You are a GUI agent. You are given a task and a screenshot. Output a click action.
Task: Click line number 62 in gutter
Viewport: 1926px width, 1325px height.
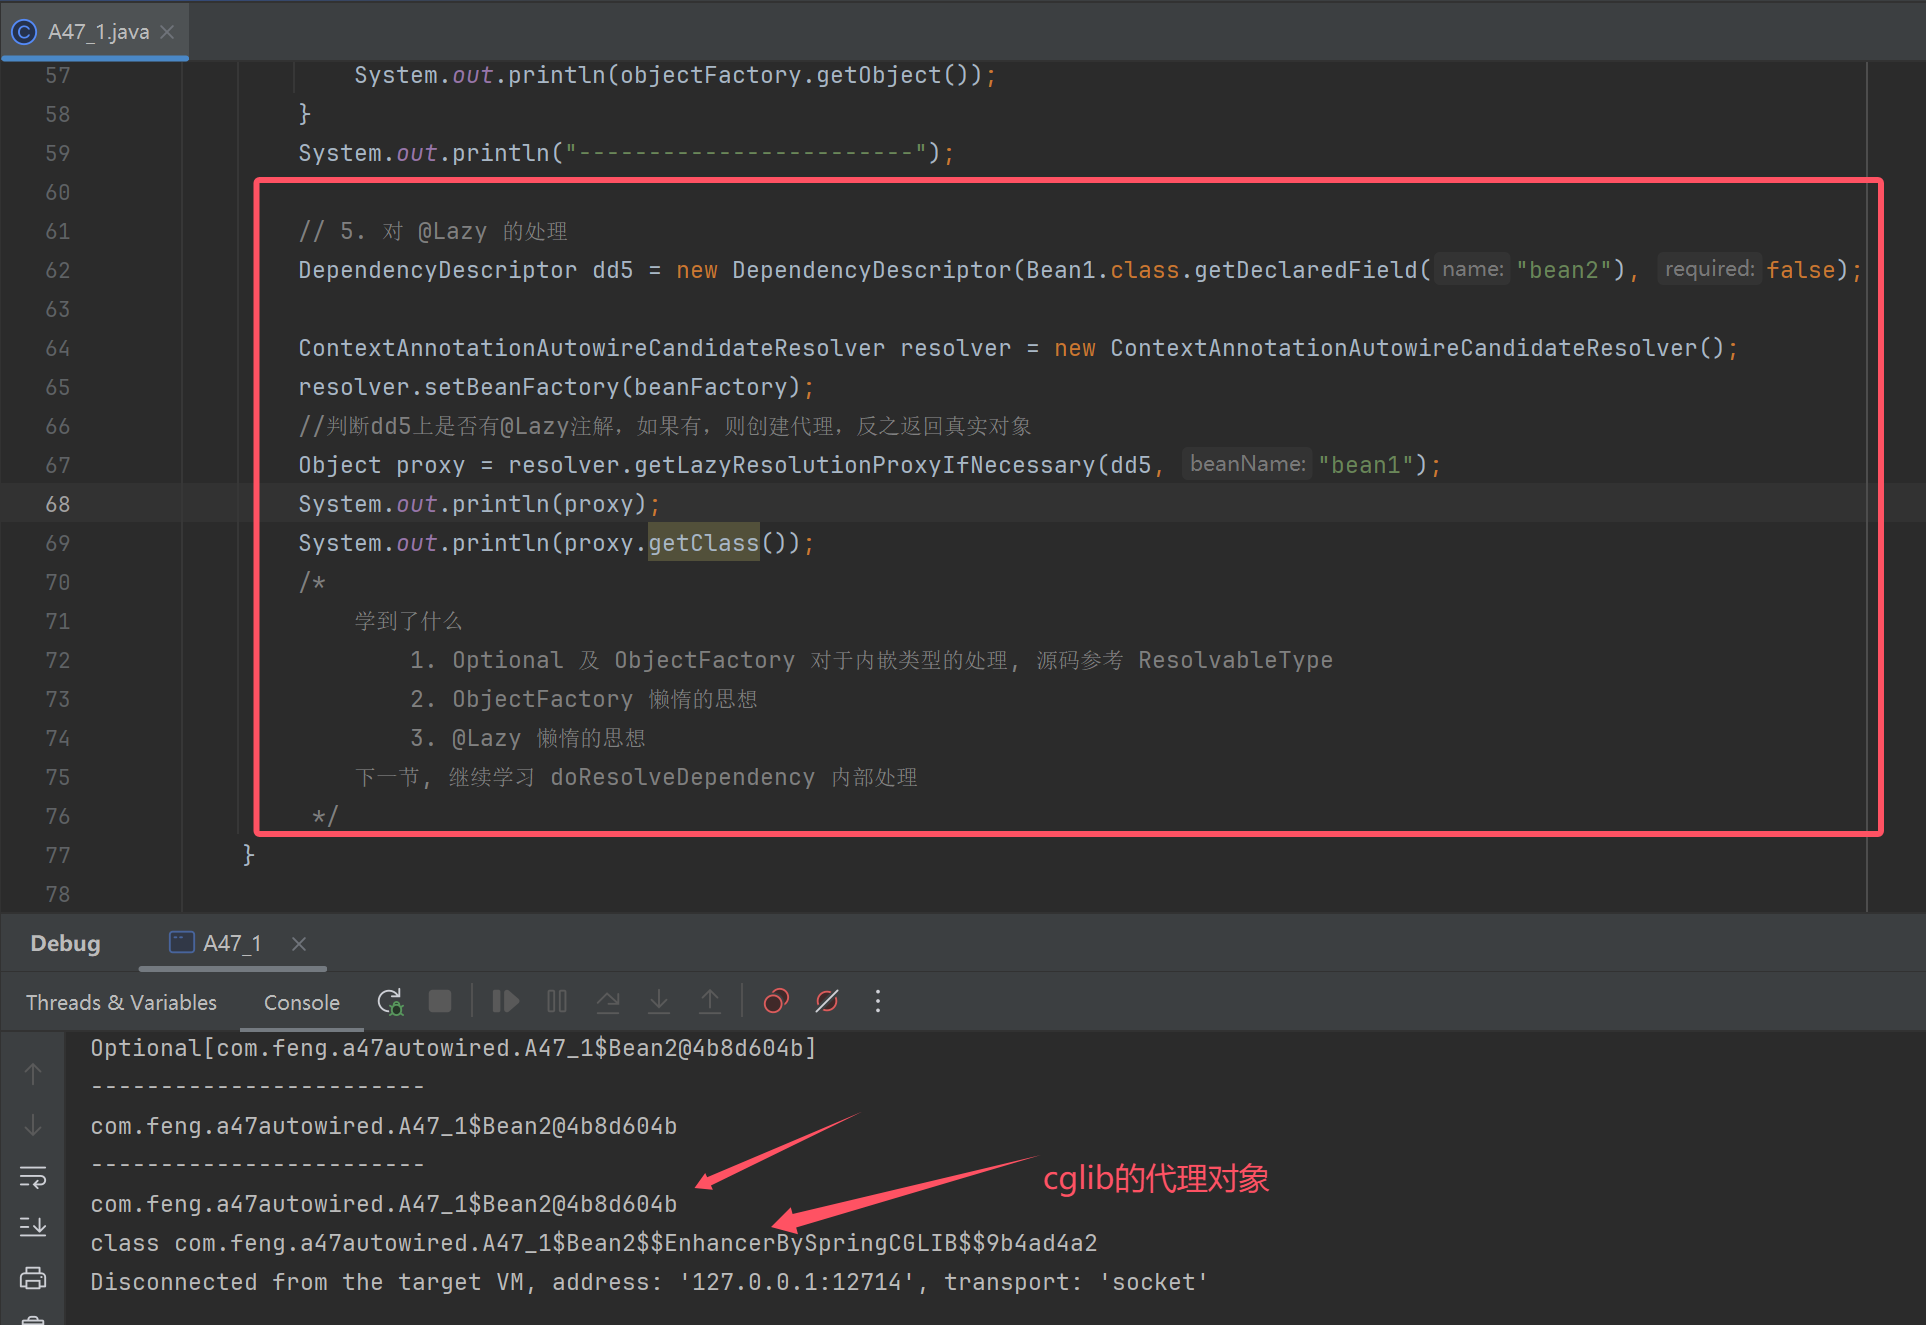tap(58, 270)
